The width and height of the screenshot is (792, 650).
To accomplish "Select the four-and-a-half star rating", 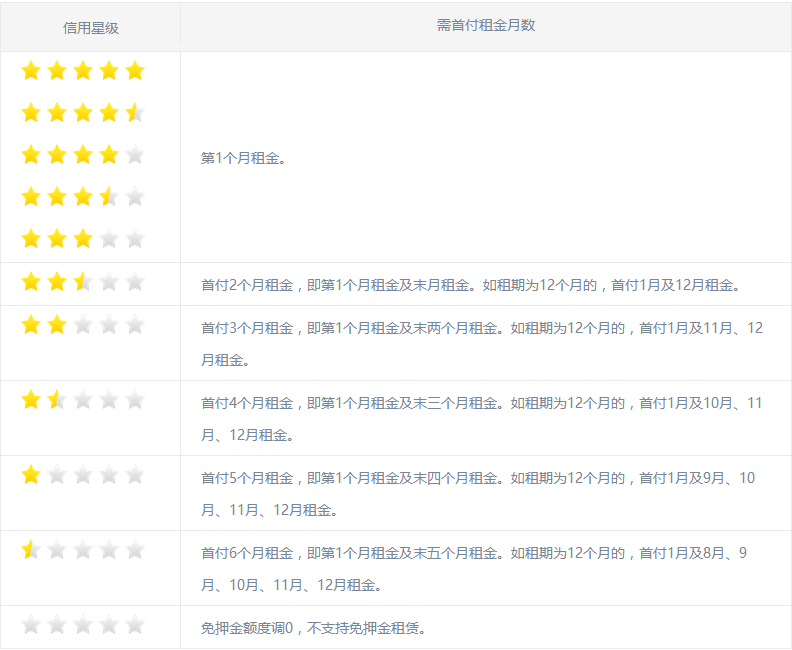I will 83,113.
